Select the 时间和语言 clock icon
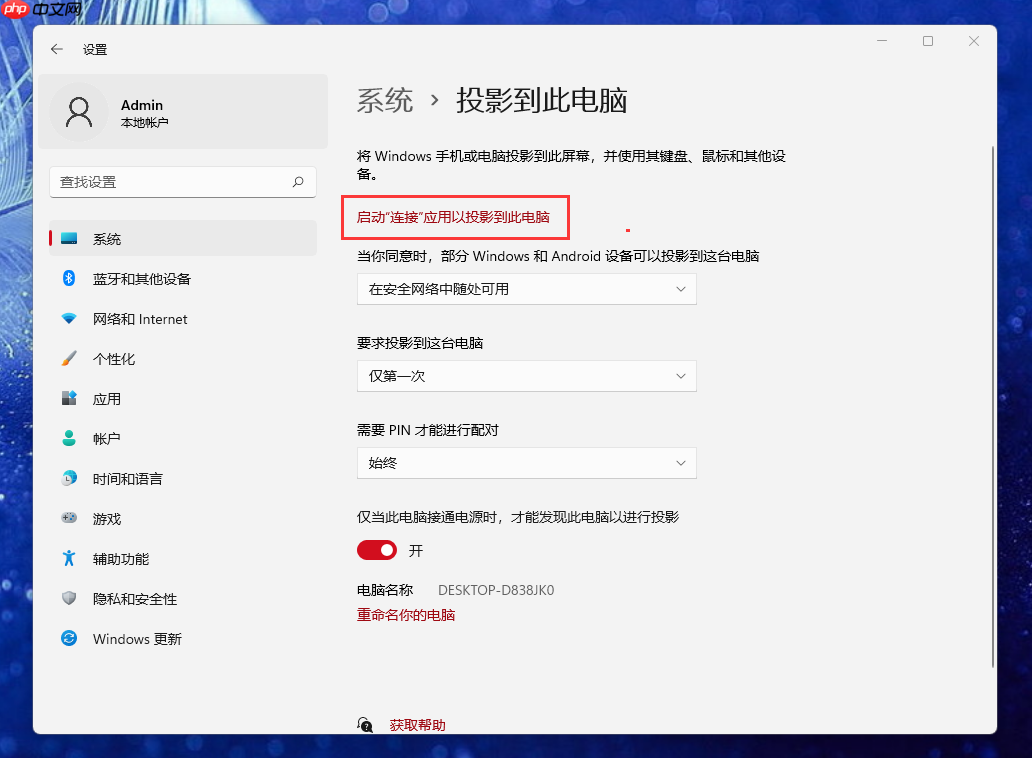 coord(69,478)
